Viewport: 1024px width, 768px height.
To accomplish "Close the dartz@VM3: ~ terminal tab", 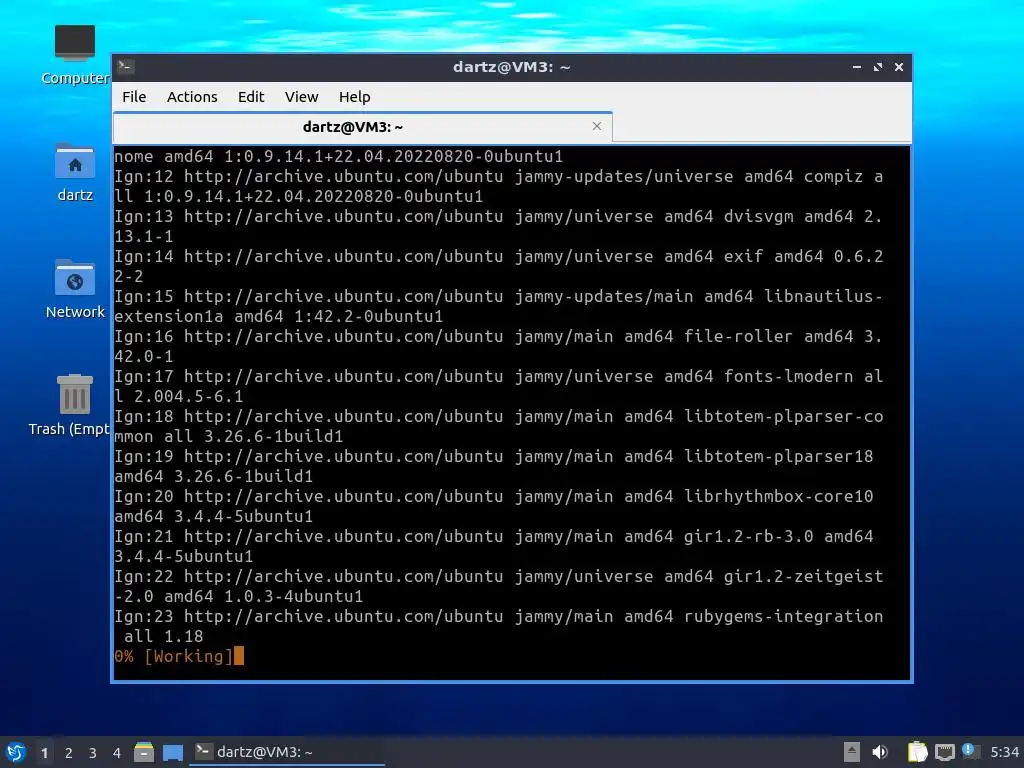I will click(x=596, y=126).
